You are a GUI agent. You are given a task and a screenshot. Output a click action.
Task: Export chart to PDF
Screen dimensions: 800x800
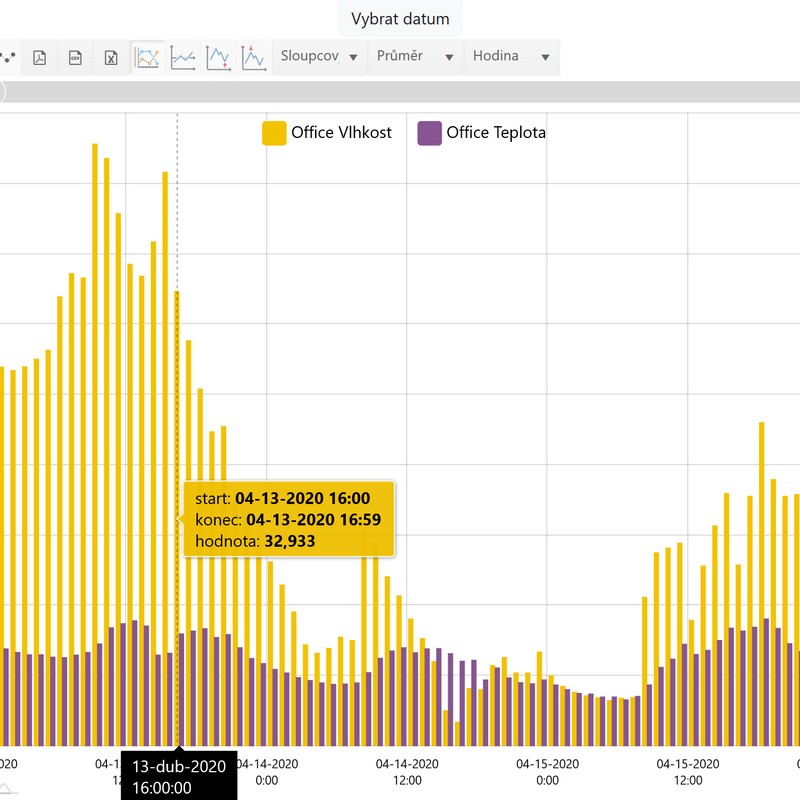[x=39, y=58]
